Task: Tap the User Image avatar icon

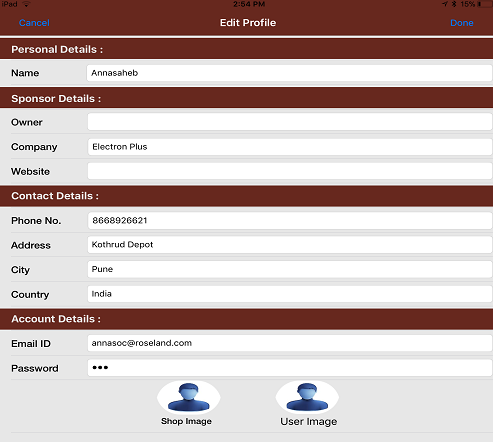Action: [307, 397]
